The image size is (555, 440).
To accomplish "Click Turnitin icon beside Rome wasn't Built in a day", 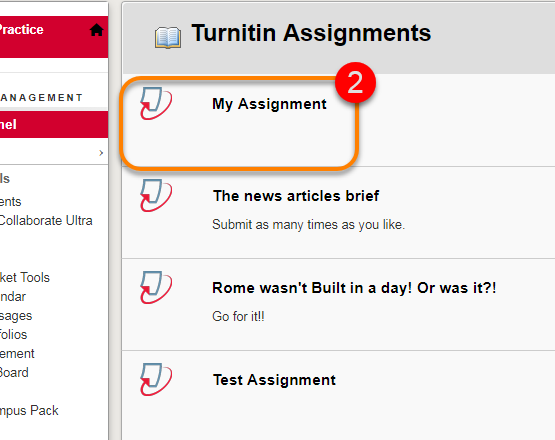I will (156, 287).
